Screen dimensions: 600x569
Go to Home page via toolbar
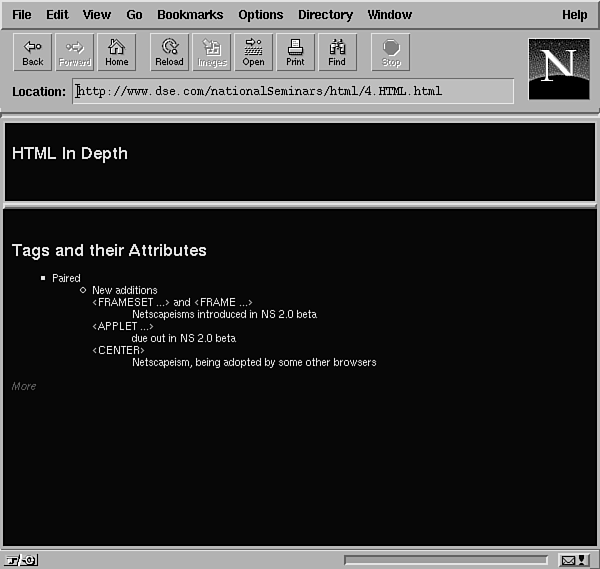117,53
